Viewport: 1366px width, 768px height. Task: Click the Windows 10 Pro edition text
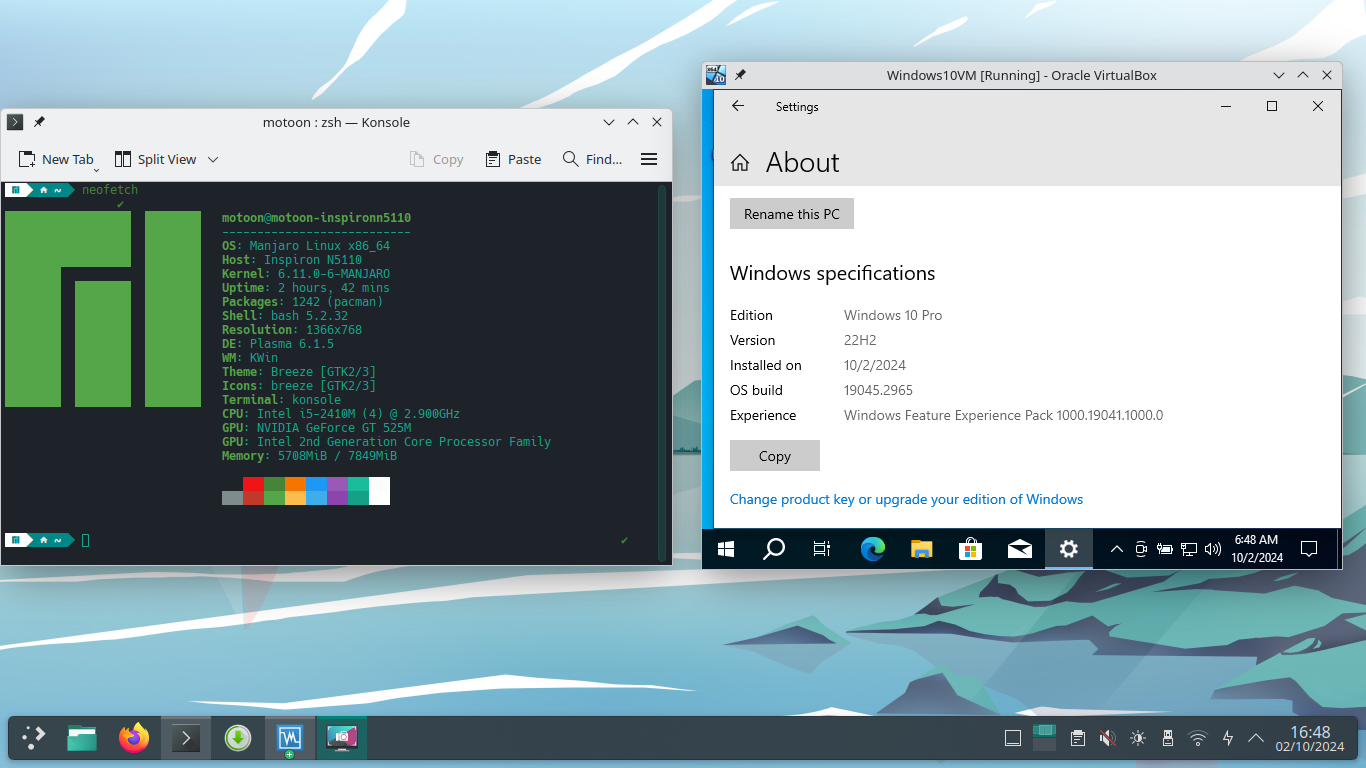(893, 315)
